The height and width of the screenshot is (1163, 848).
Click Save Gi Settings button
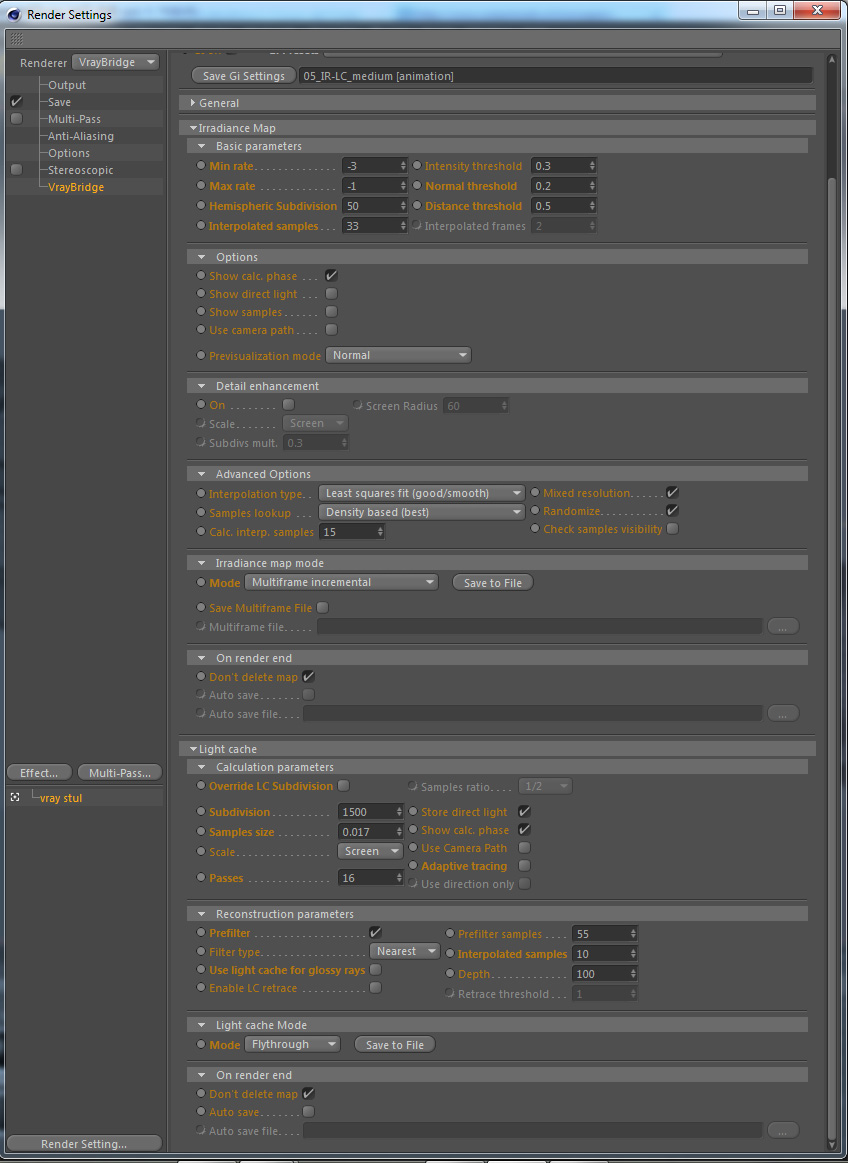click(x=243, y=76)
